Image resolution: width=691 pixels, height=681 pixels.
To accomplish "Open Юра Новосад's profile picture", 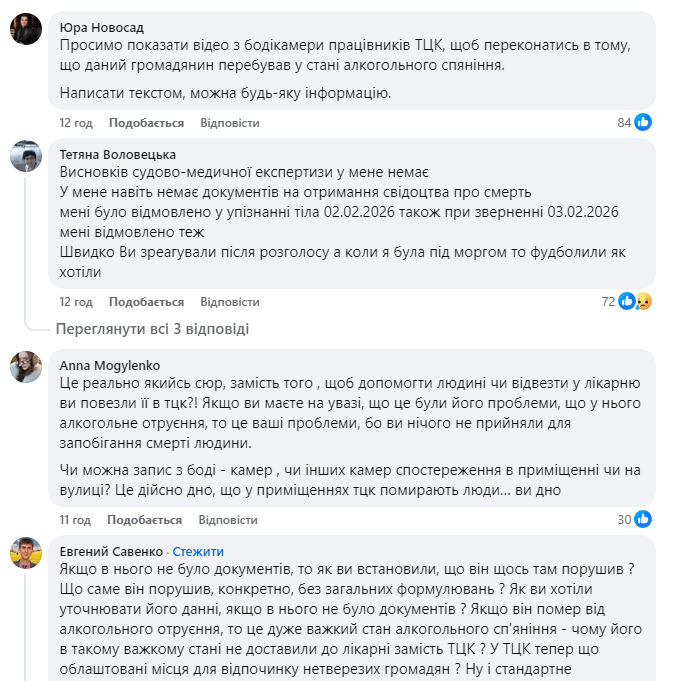I will tap(26, 29).
